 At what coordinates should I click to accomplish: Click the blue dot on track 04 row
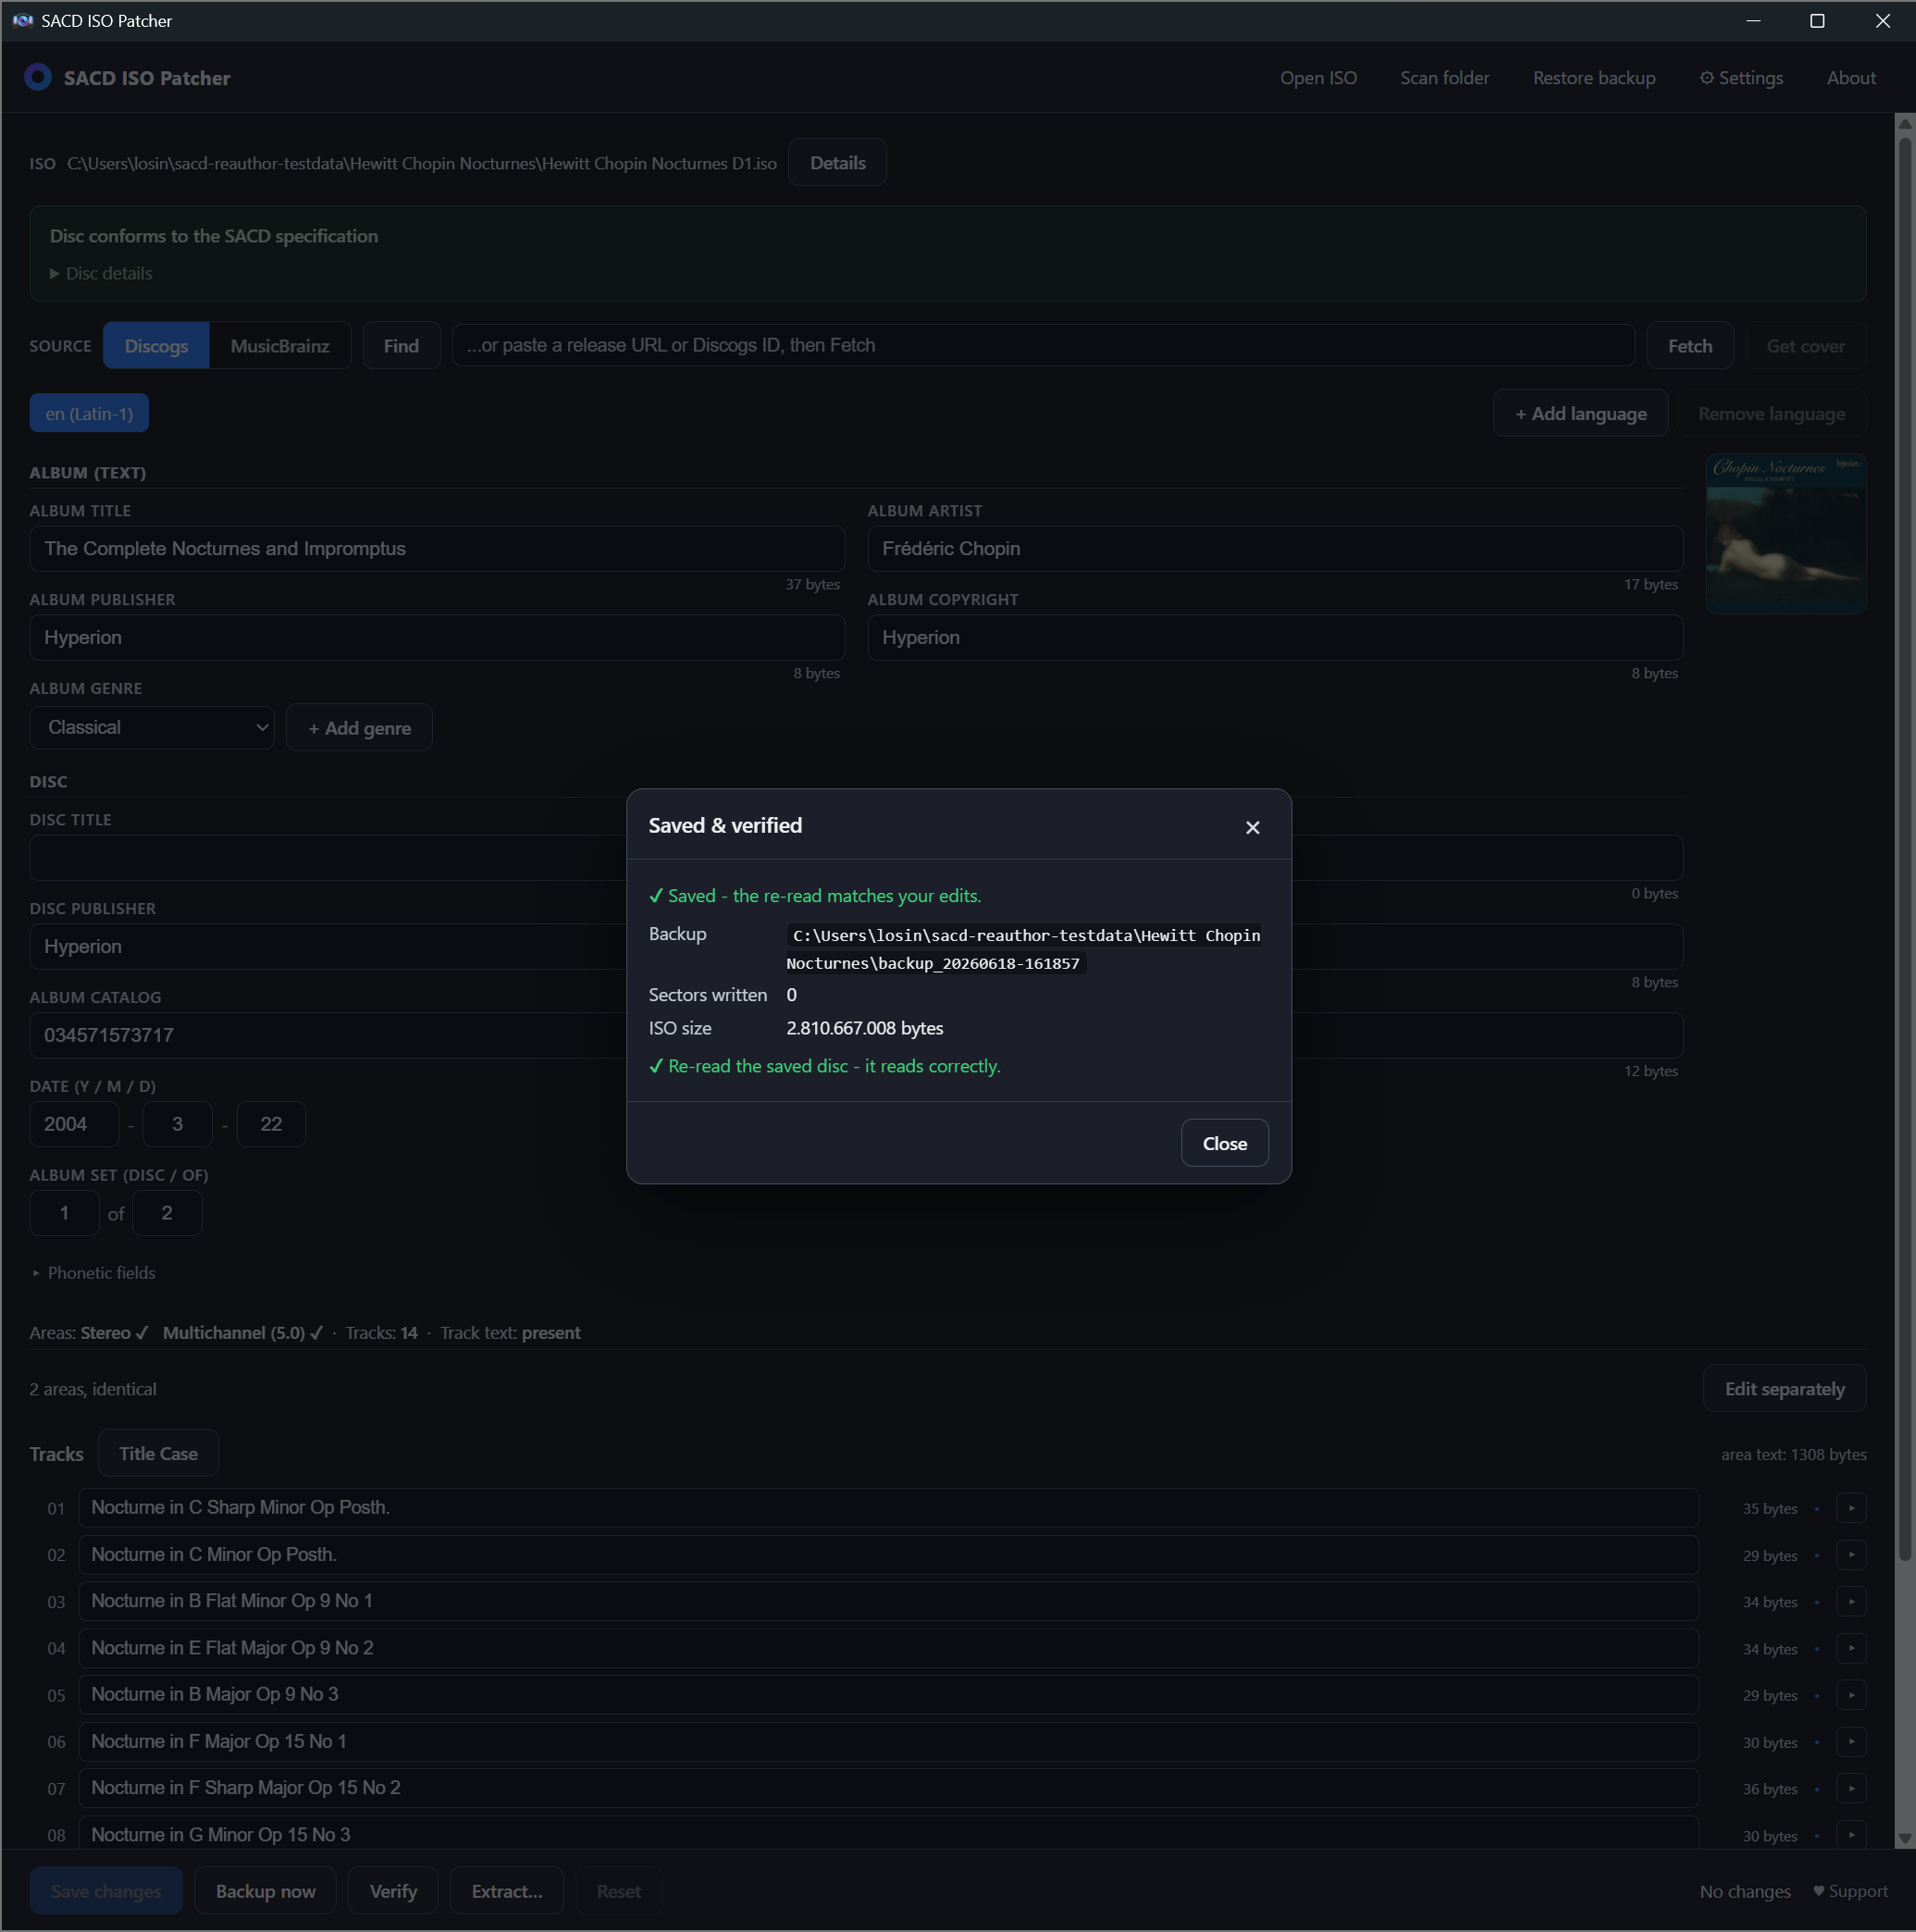tap(1816, 1648)
